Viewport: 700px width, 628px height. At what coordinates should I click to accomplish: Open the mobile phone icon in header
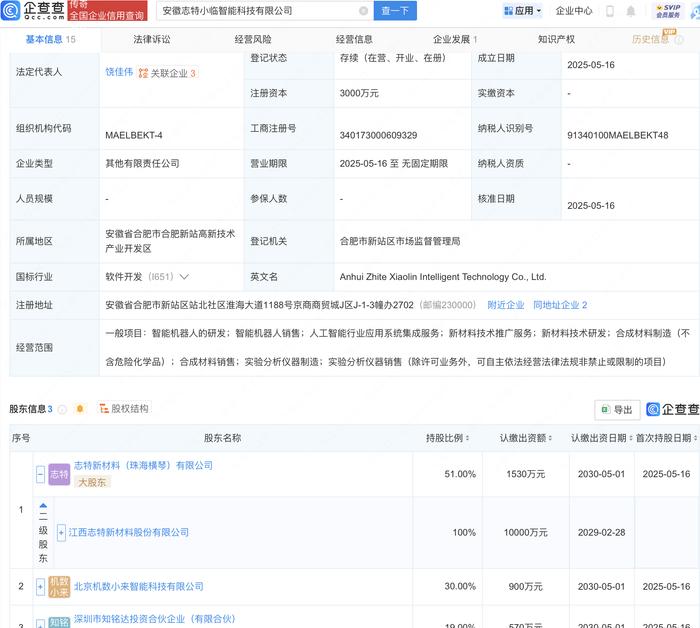click(610, 11)
